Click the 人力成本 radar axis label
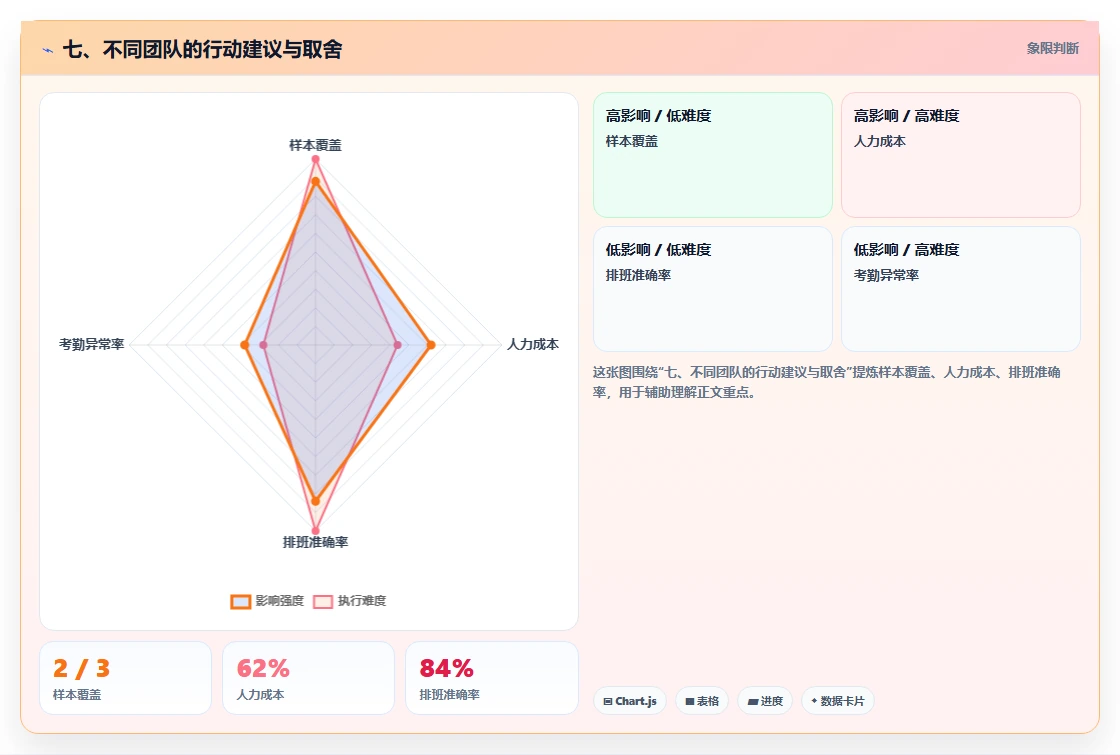 533,344
